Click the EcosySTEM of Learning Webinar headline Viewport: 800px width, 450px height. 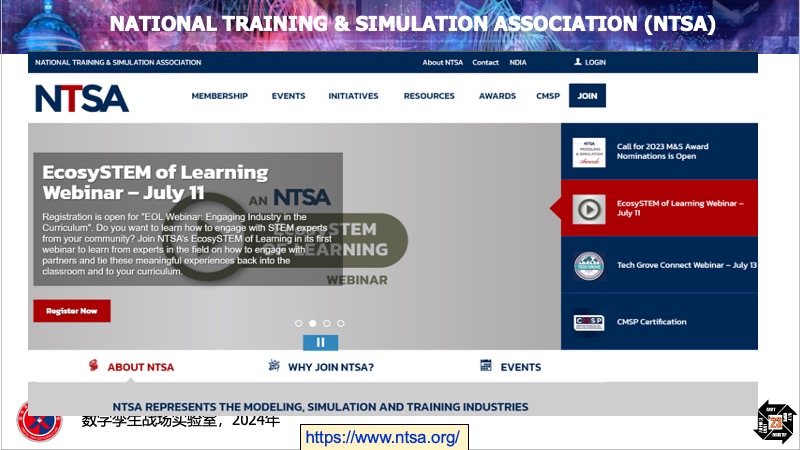pyautogui.click(x=155, y=182)
